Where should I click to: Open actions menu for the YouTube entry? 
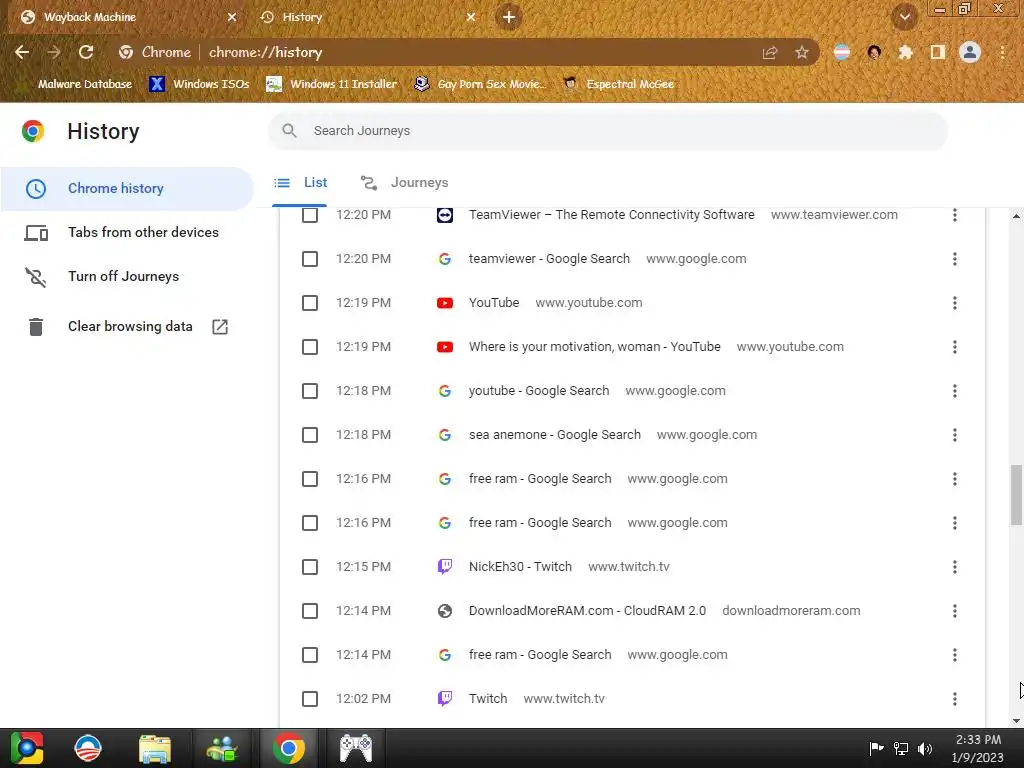click(955, 303)
